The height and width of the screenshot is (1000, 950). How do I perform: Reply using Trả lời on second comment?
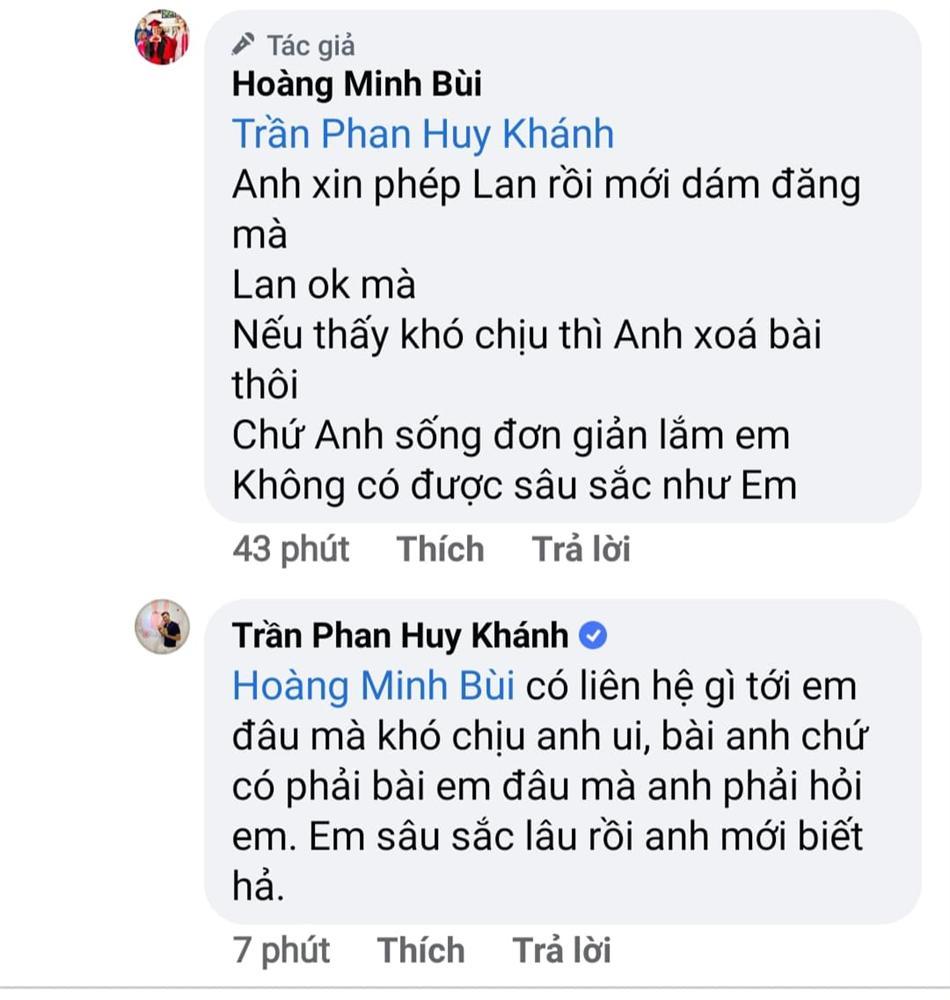tap(563, 950)
